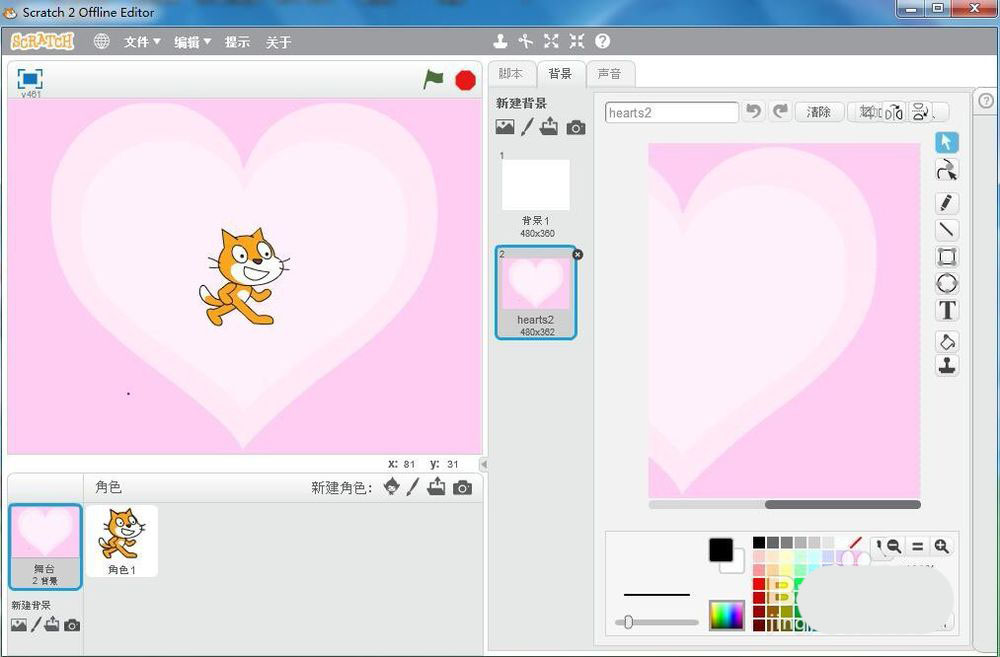1000x657 pixels.
Task: Select the arrow Select tool in paint editor
Action: coord(946,142)
